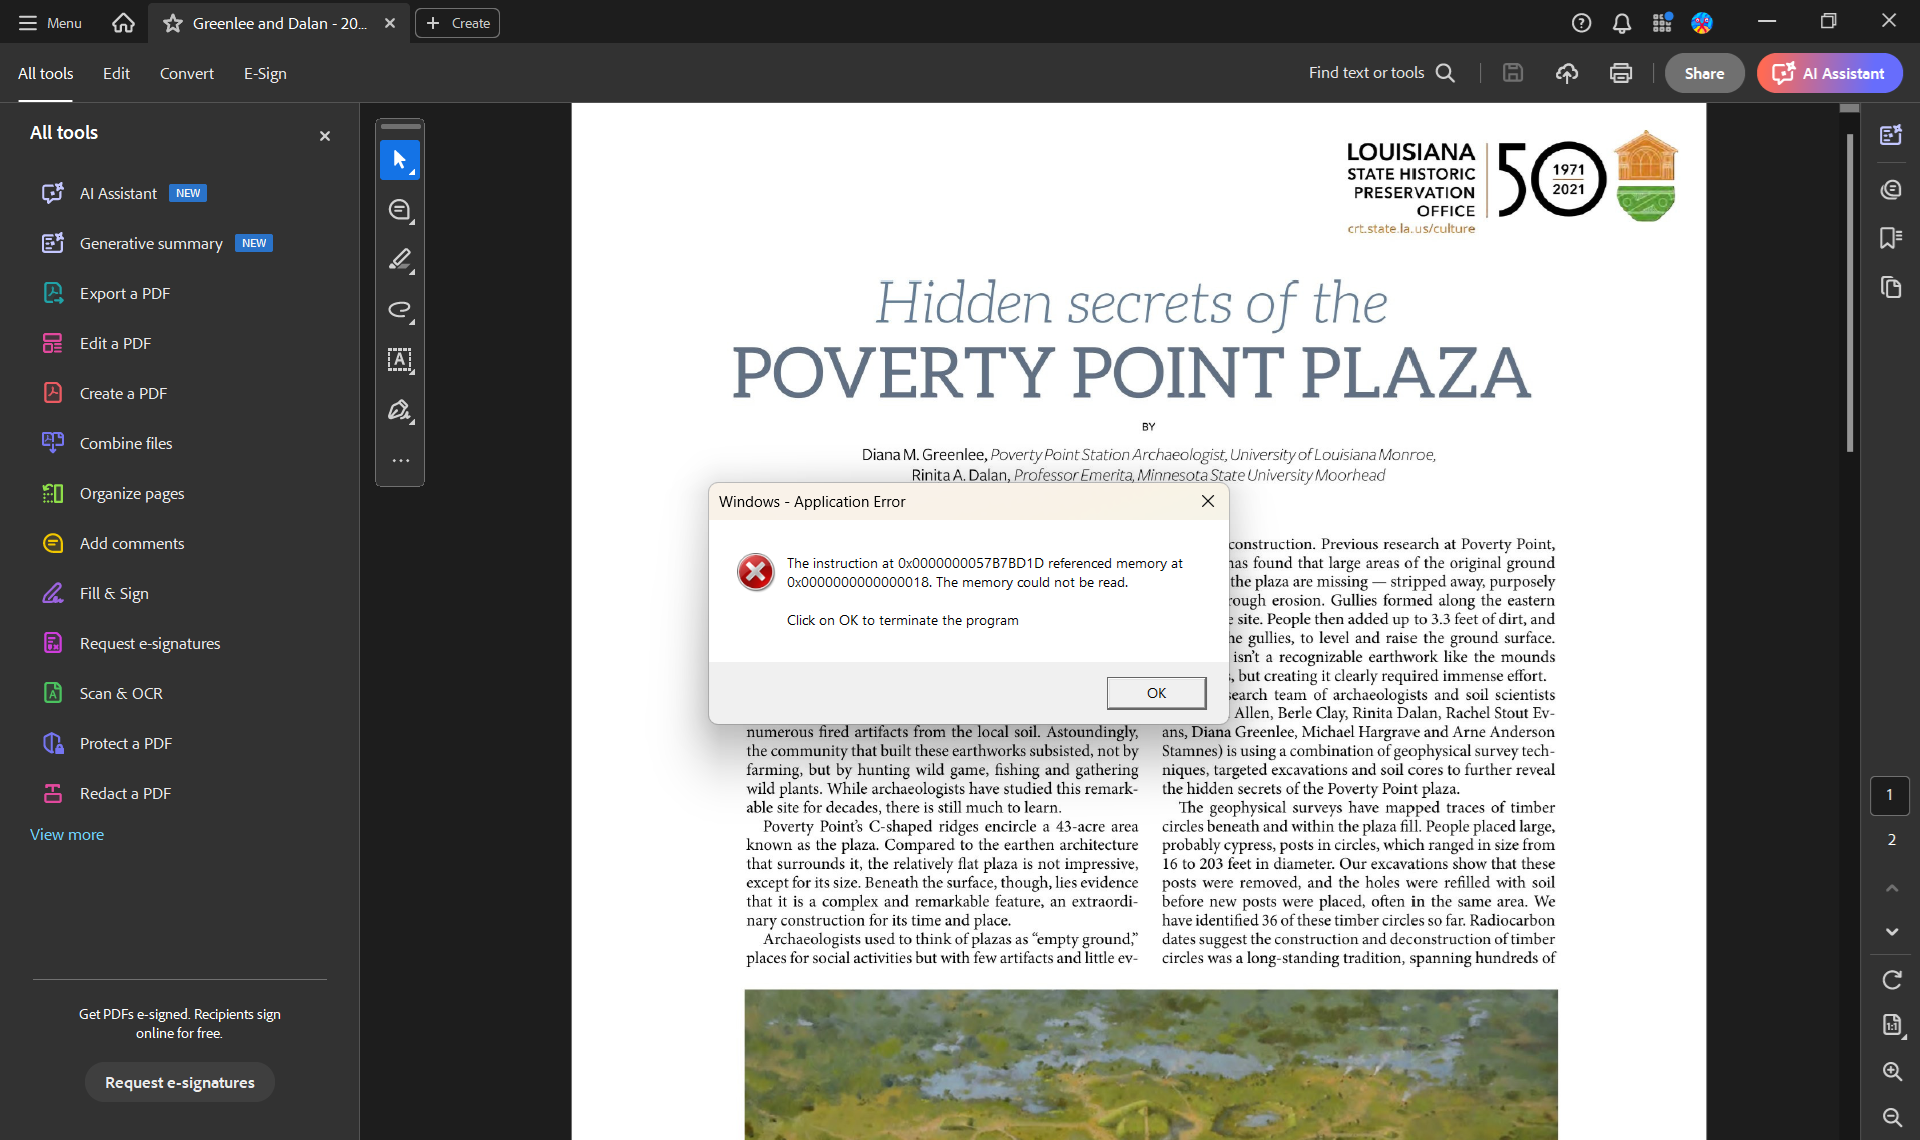Switch to the Convert tab

click(x=186, y=73)
